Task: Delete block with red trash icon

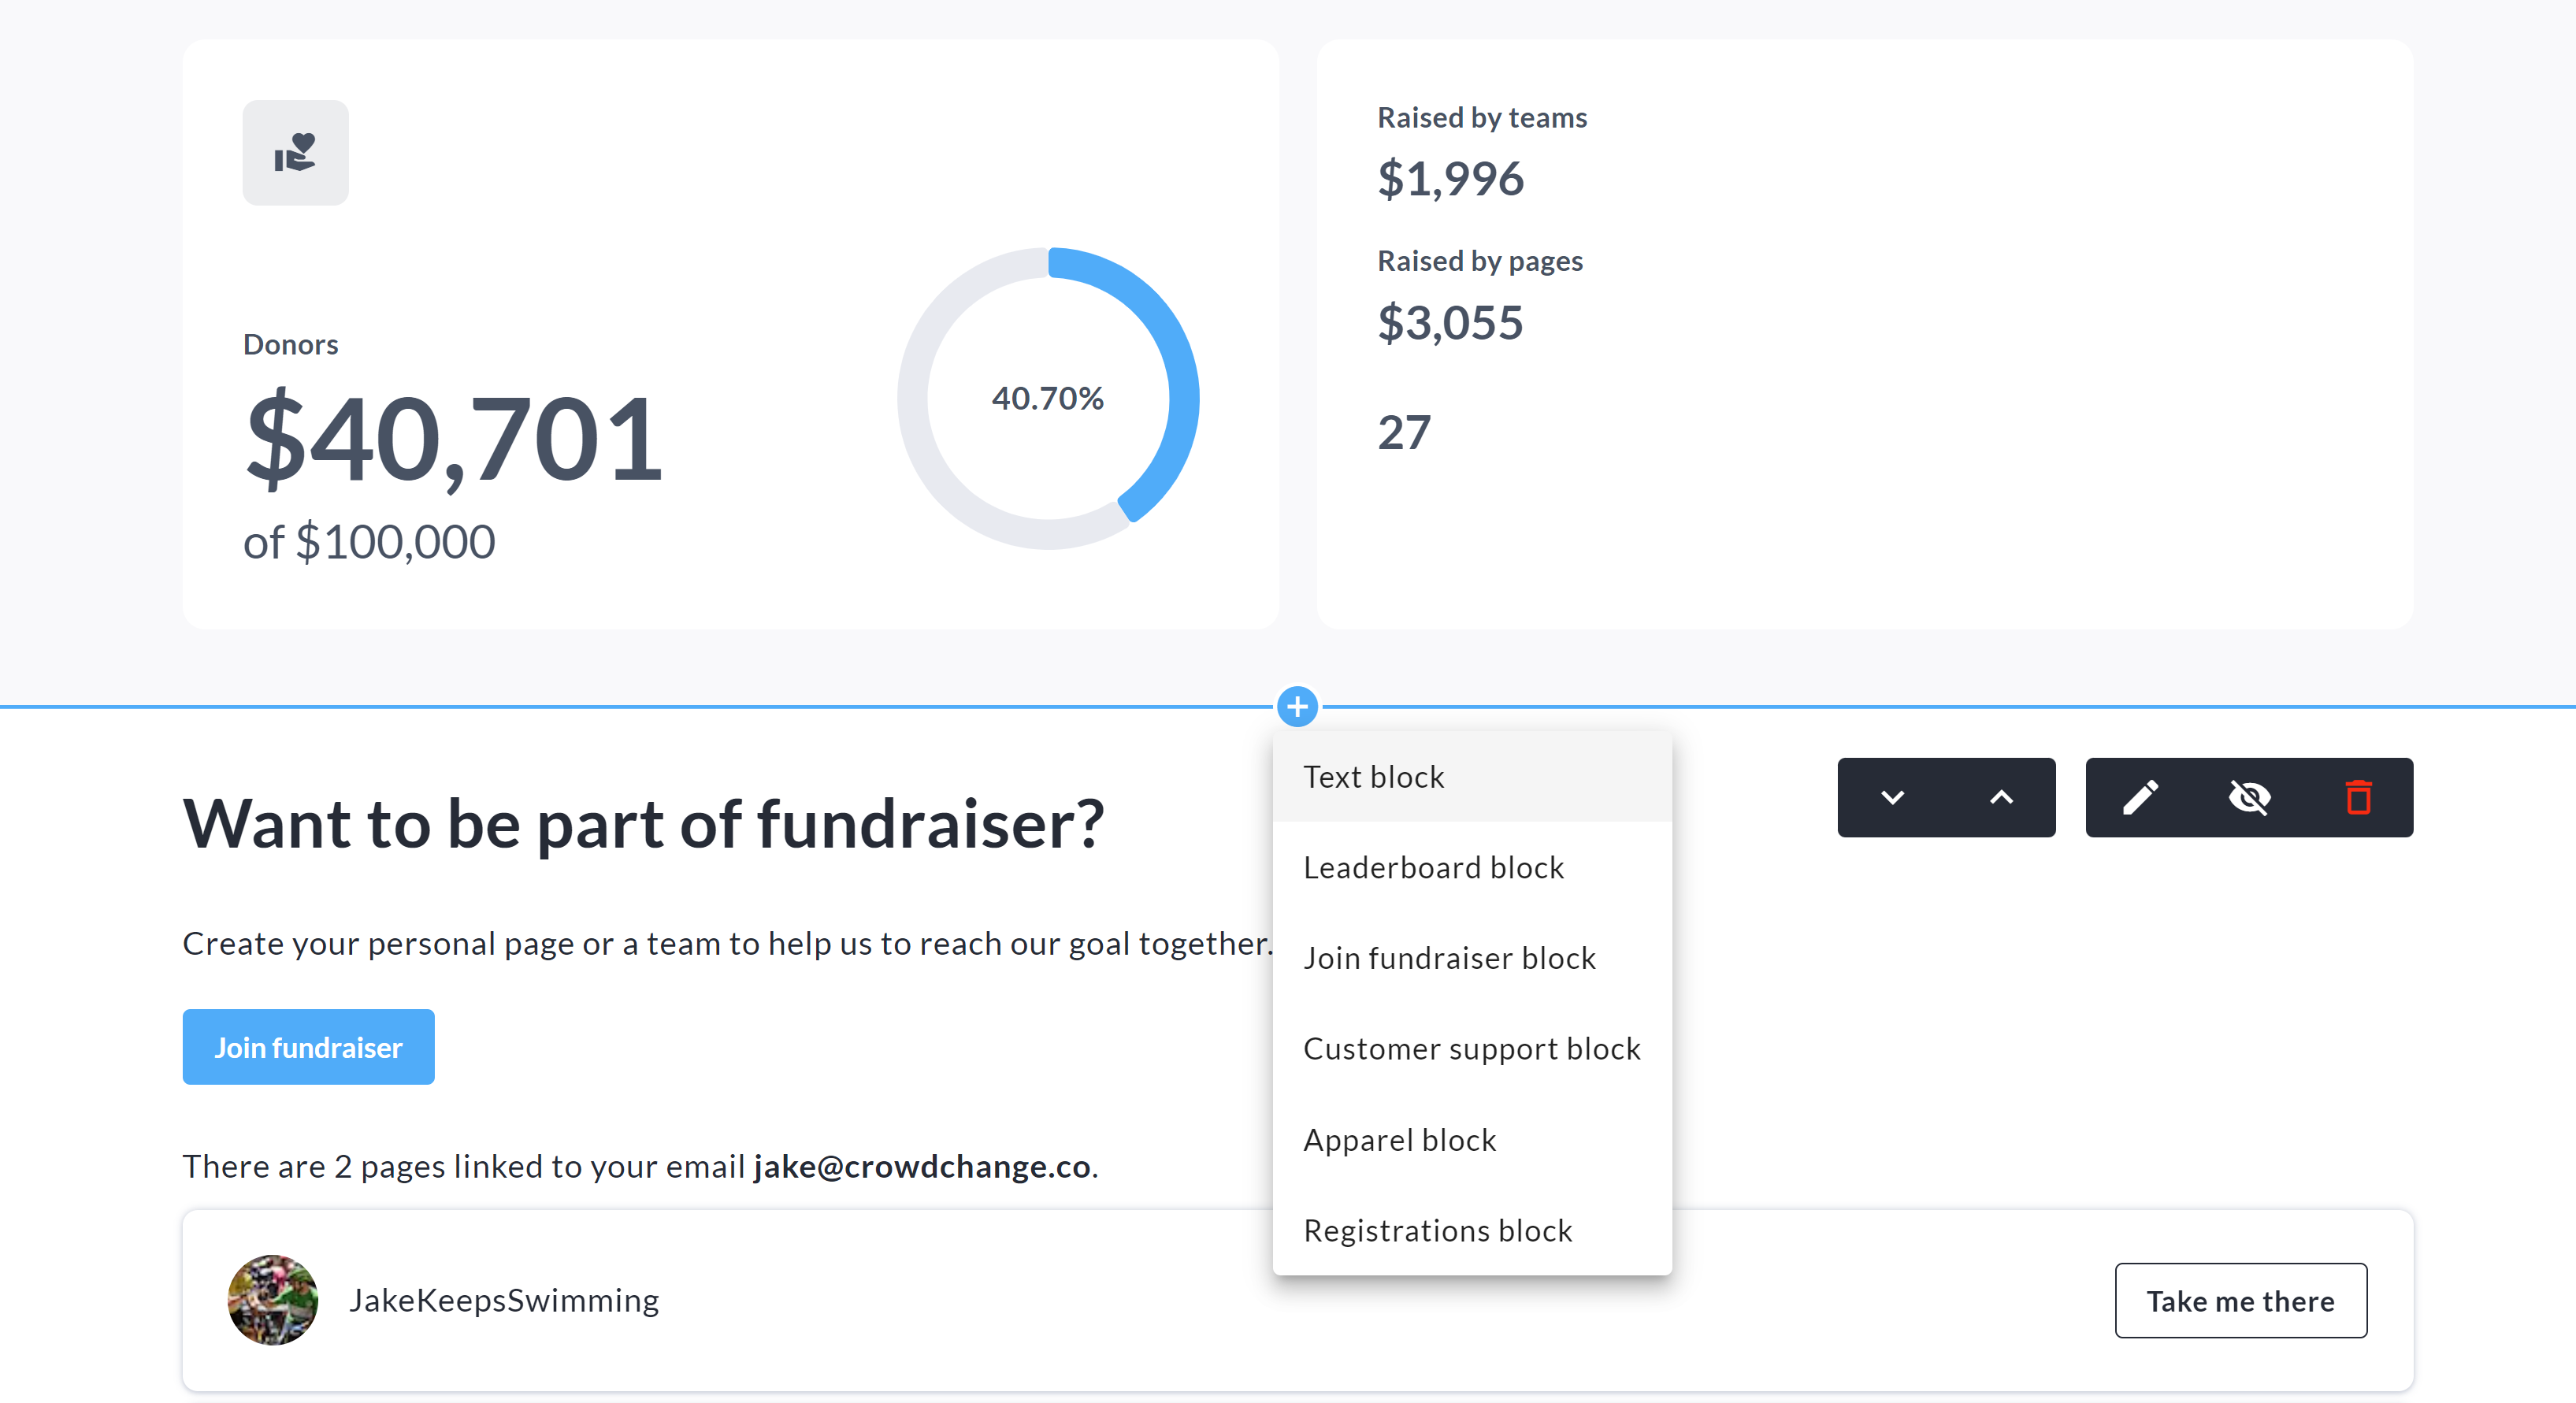Action: pyautogui.click(x=2358, y=797)
